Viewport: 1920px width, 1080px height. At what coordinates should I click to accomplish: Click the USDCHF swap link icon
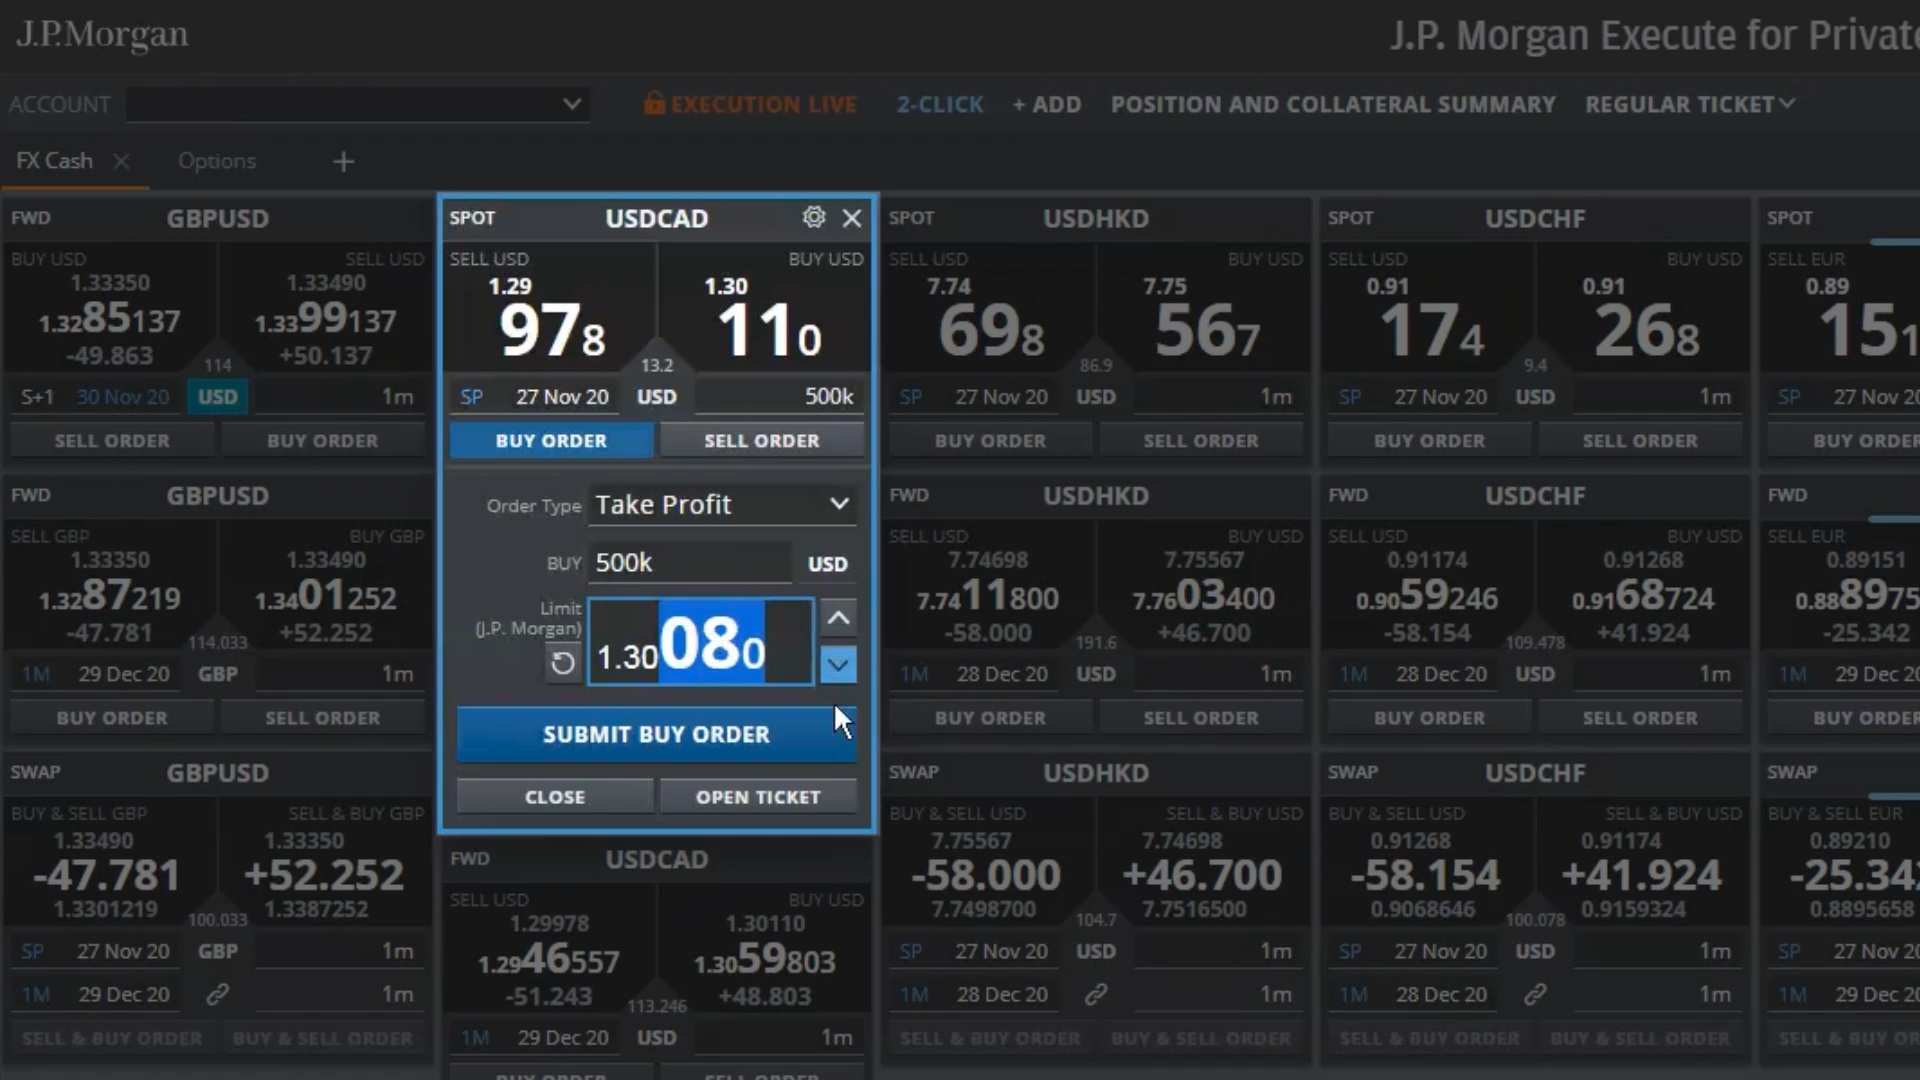pos(1535,994)
